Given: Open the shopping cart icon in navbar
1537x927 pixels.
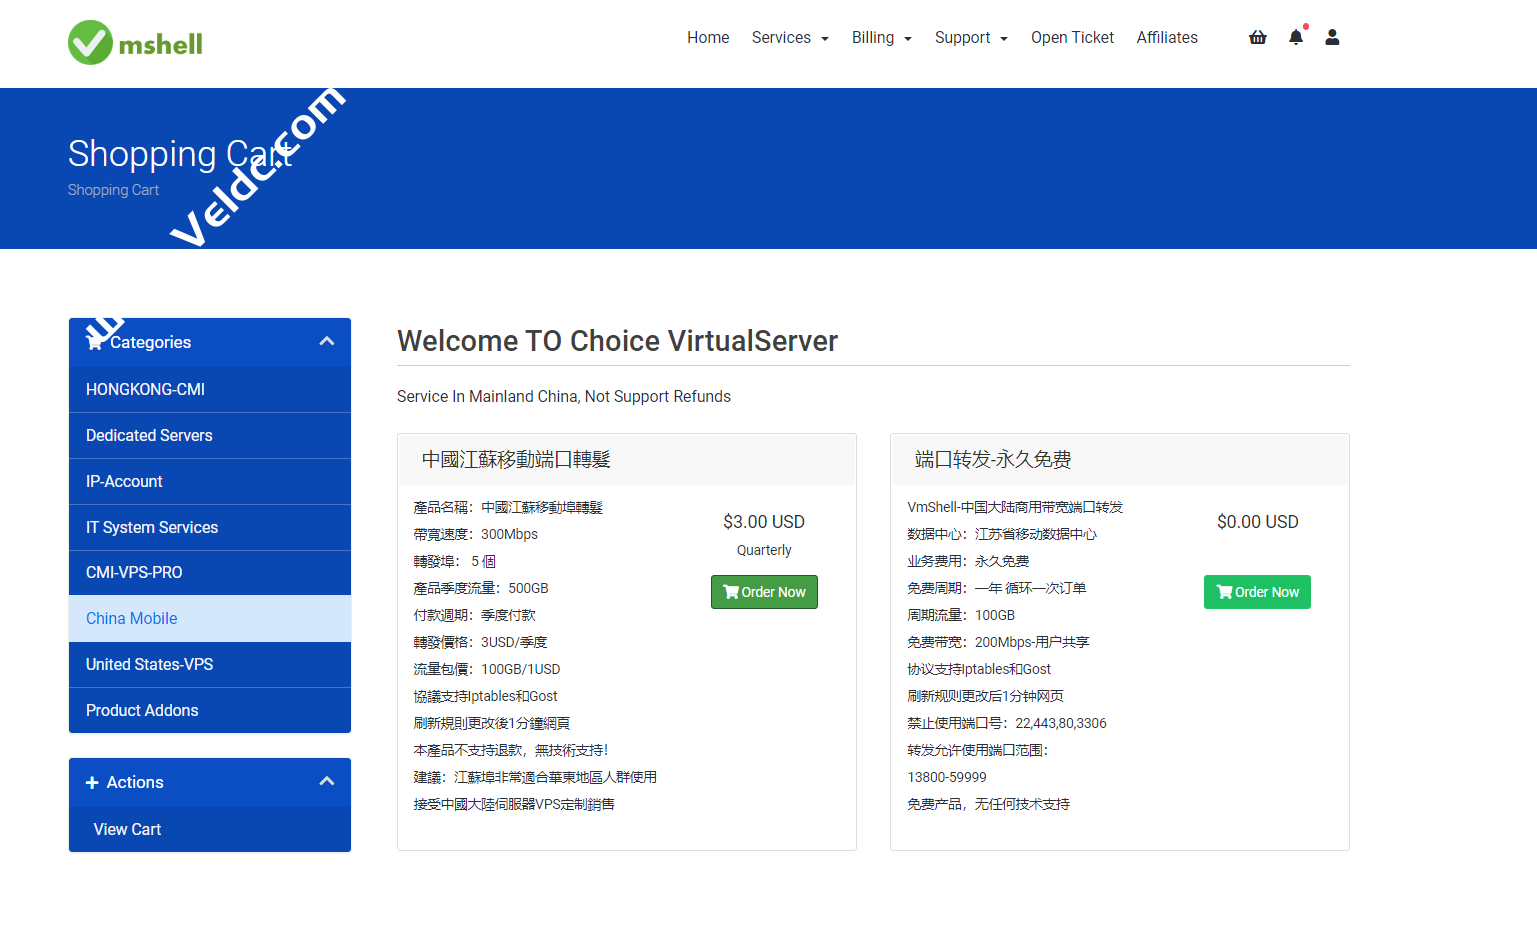Looking at the screenshot, I should 1257,37.
